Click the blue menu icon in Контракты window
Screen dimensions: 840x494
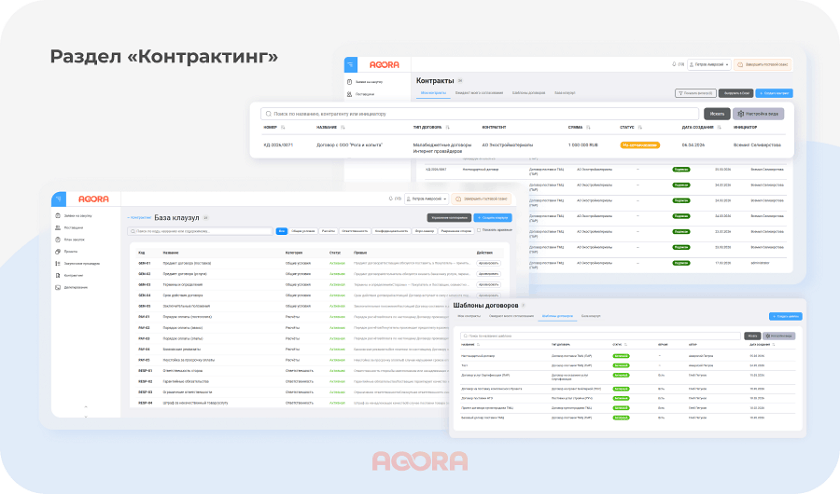[x=350, y=65]
